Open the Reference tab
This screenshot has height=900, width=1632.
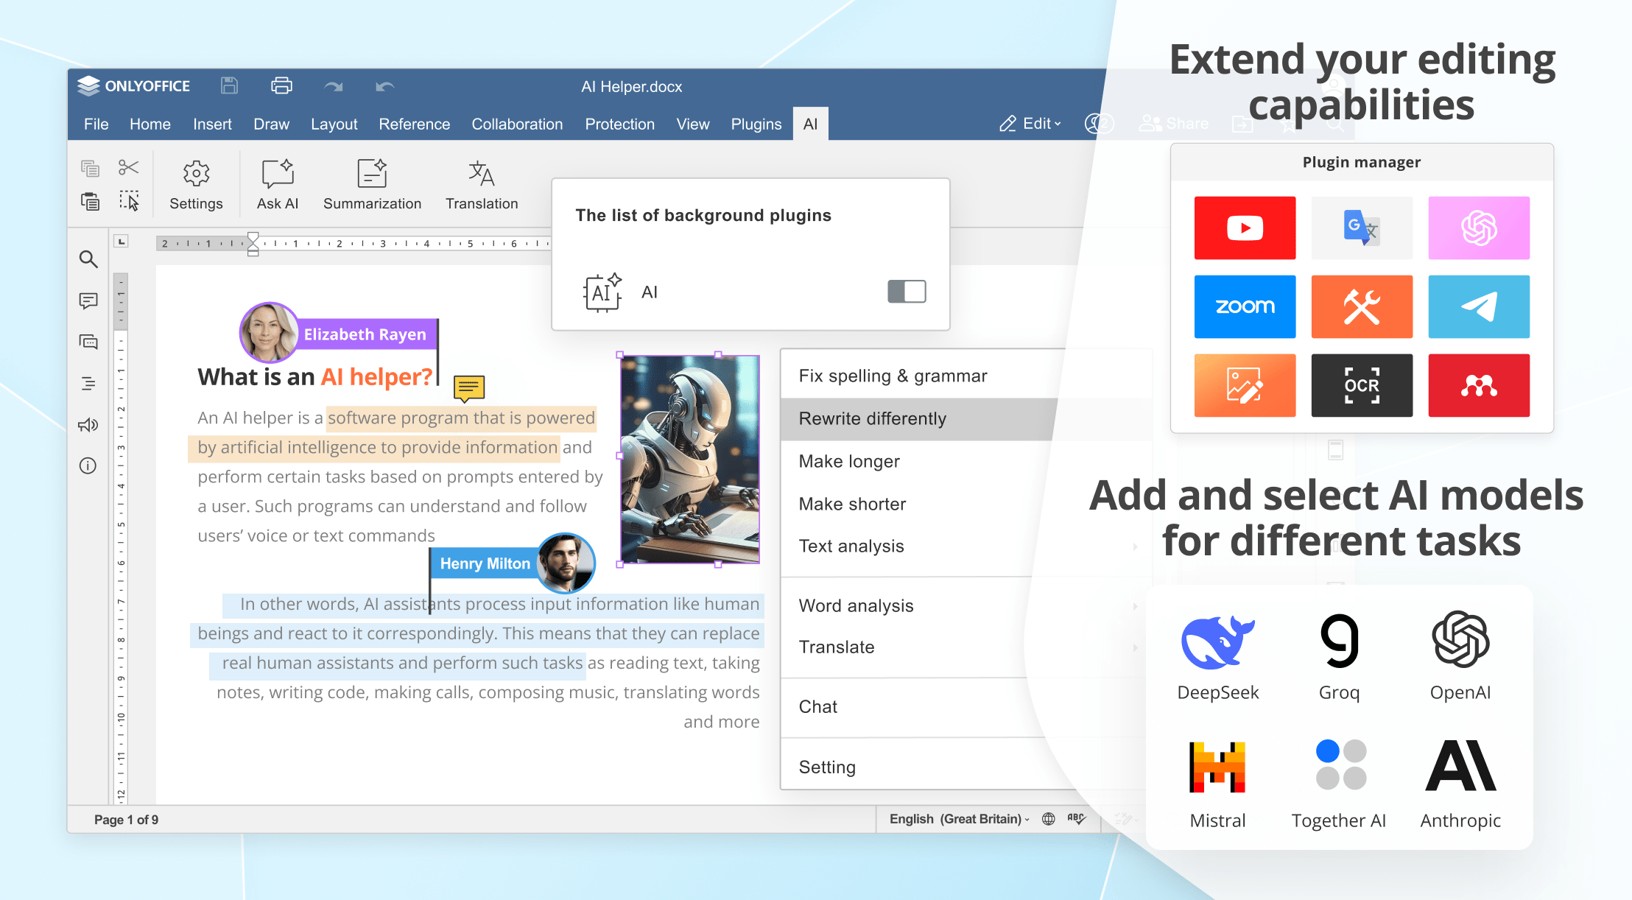pyautogui.click(x=414, y=124)
